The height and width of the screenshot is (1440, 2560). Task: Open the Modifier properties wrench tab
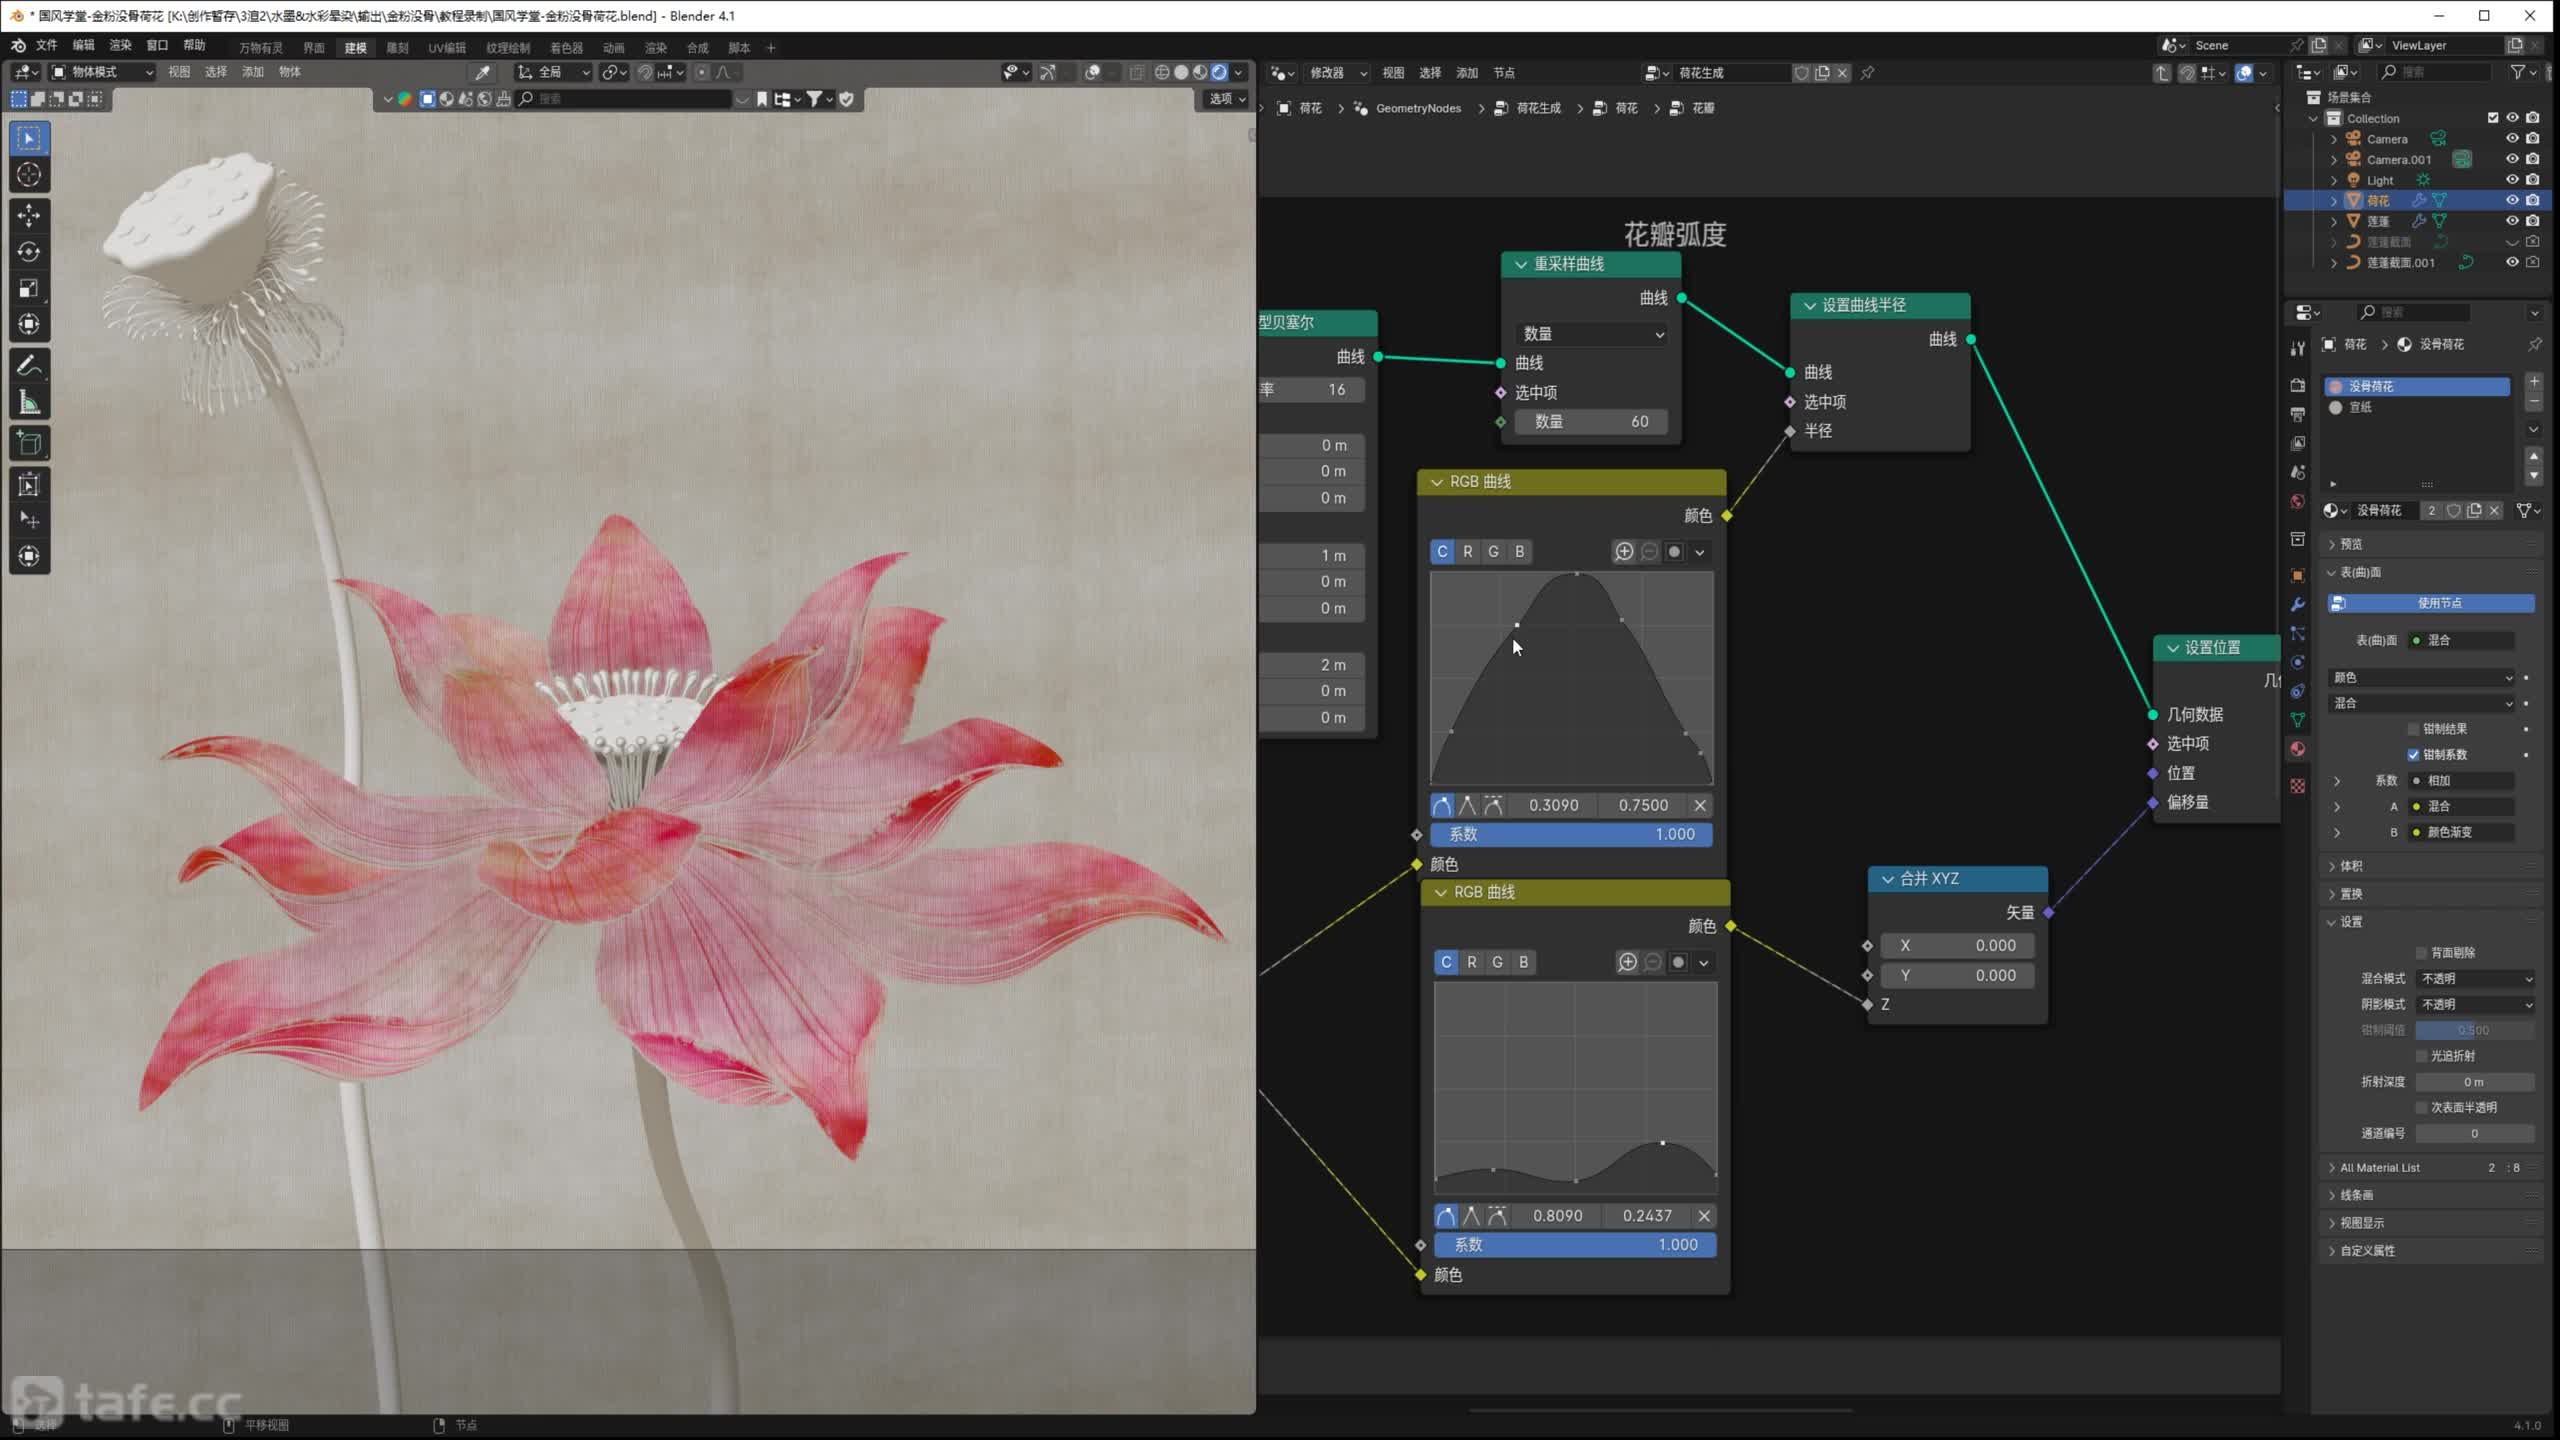[x=2298, y=605]
